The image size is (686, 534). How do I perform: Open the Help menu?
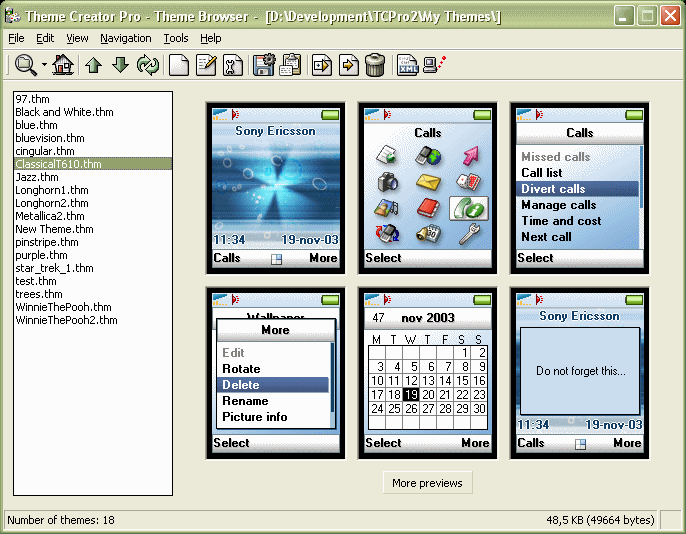[x=210, y=38]
